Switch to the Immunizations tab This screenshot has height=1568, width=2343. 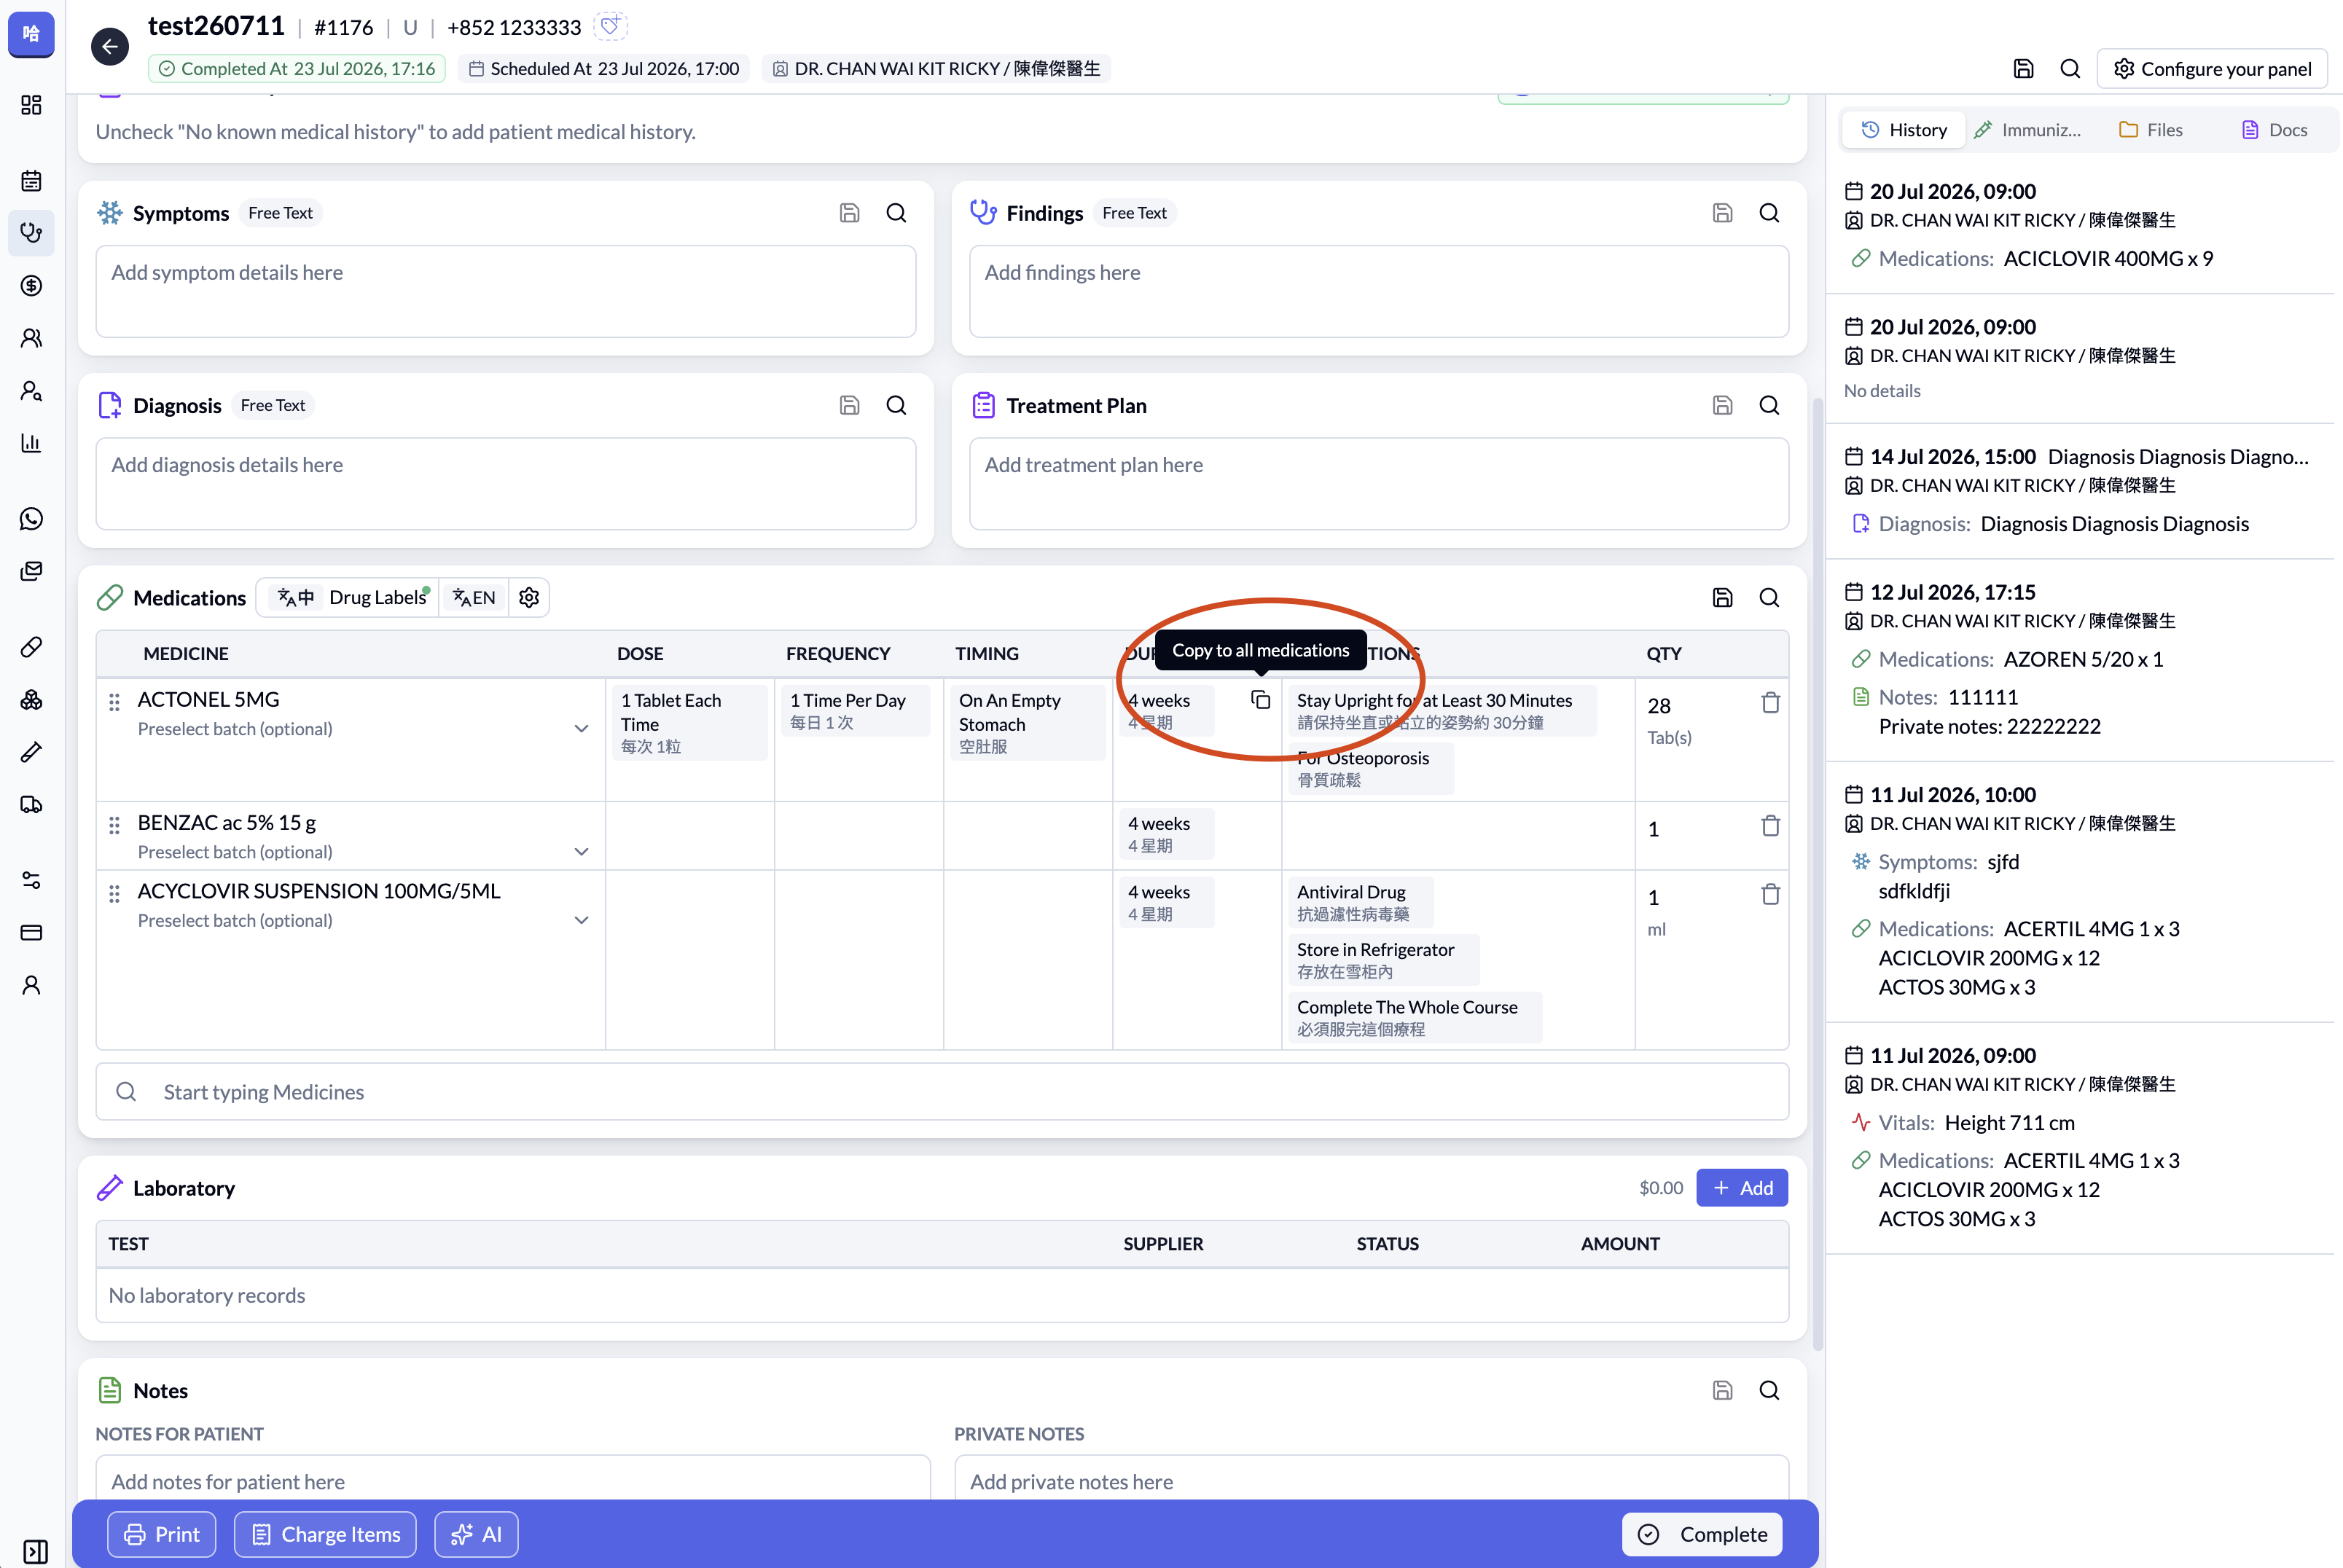[x=2028, y=130]
